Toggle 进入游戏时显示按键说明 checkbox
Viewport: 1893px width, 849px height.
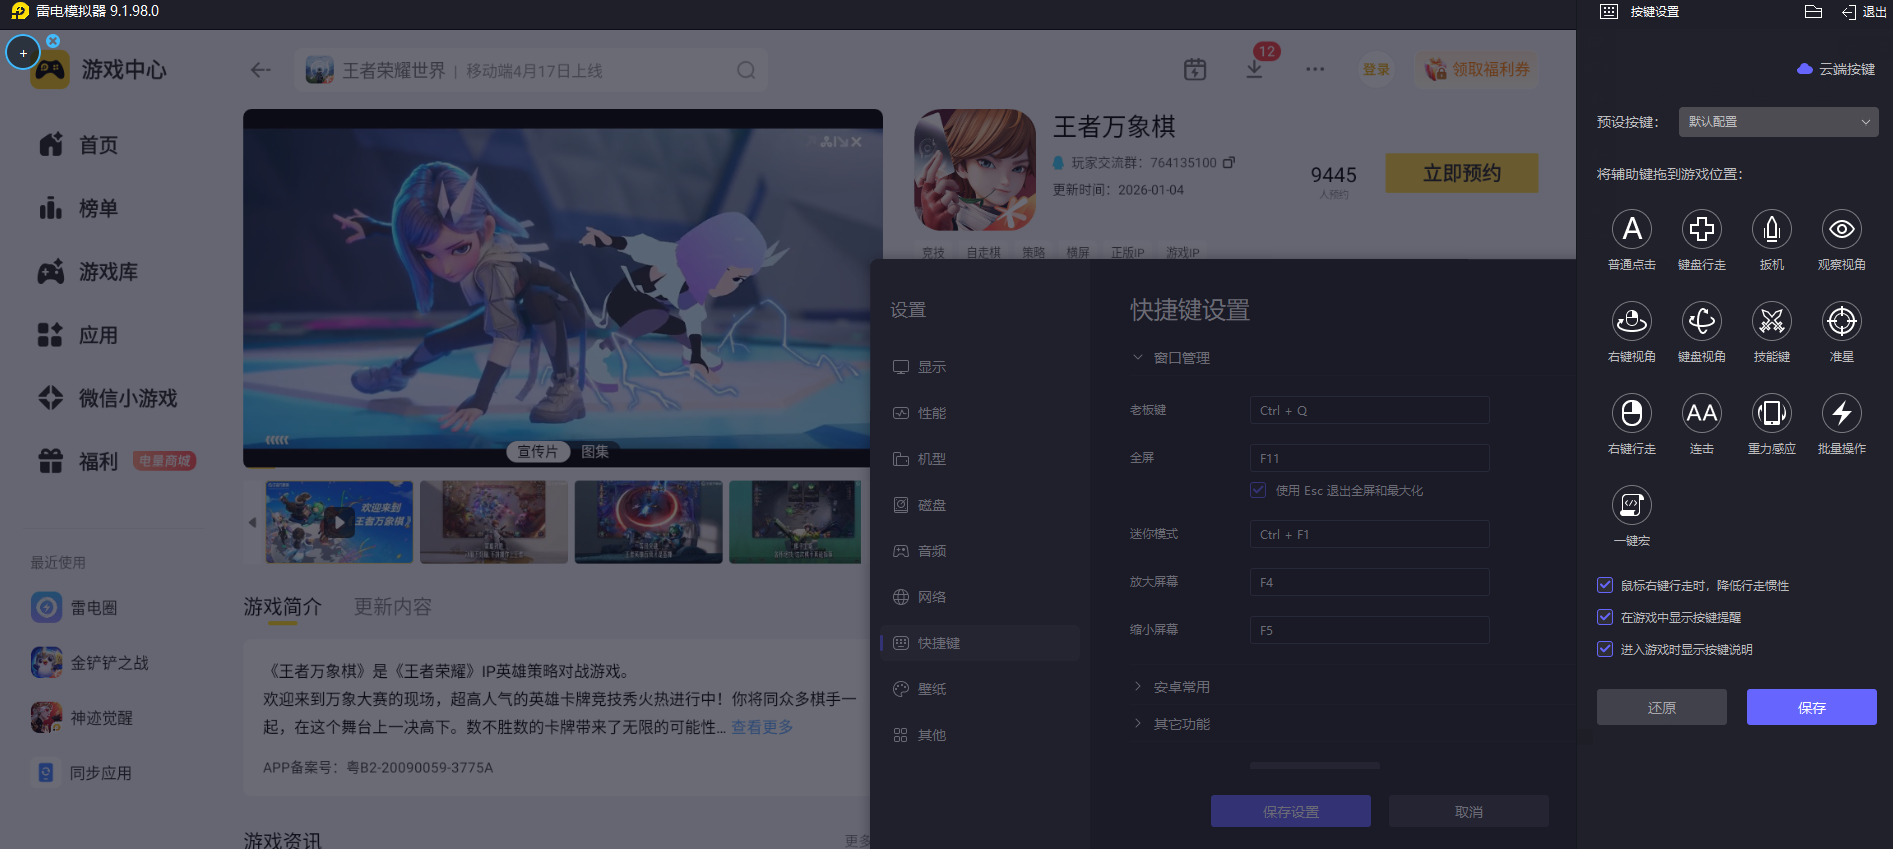pos(1605,649)
